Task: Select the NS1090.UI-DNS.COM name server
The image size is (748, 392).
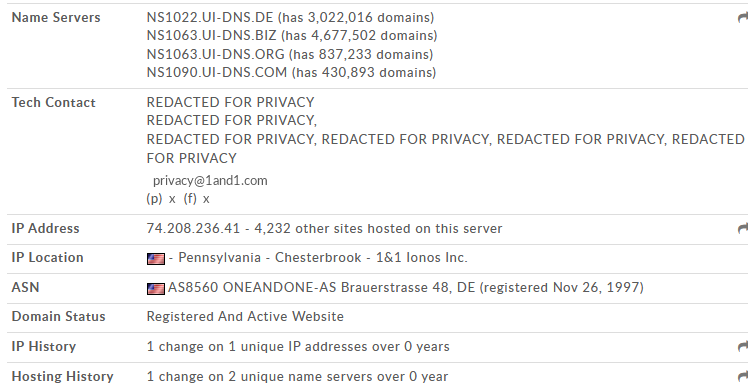Action: coord(217,72)
